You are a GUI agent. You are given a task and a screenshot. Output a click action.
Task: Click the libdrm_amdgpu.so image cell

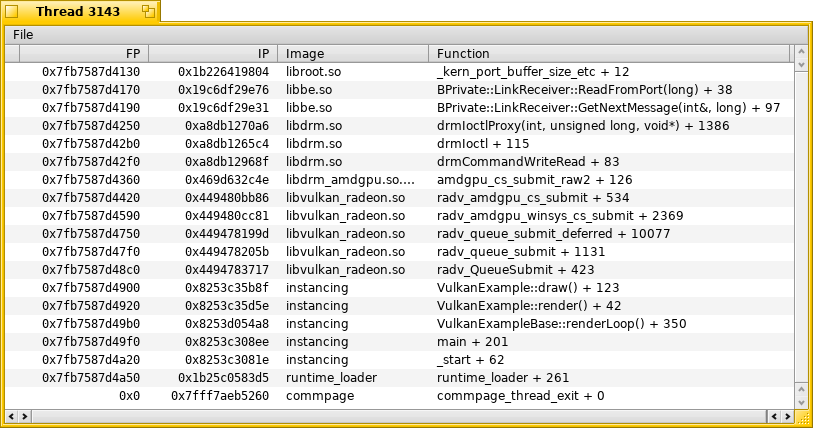pyautogui.click(x=350, y=180)
